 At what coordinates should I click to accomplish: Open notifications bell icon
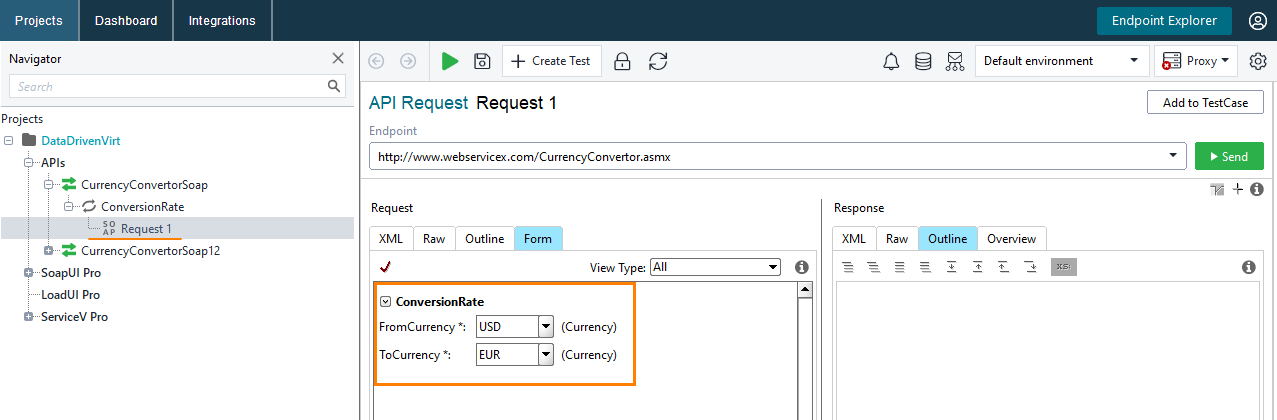pos(891,61)
